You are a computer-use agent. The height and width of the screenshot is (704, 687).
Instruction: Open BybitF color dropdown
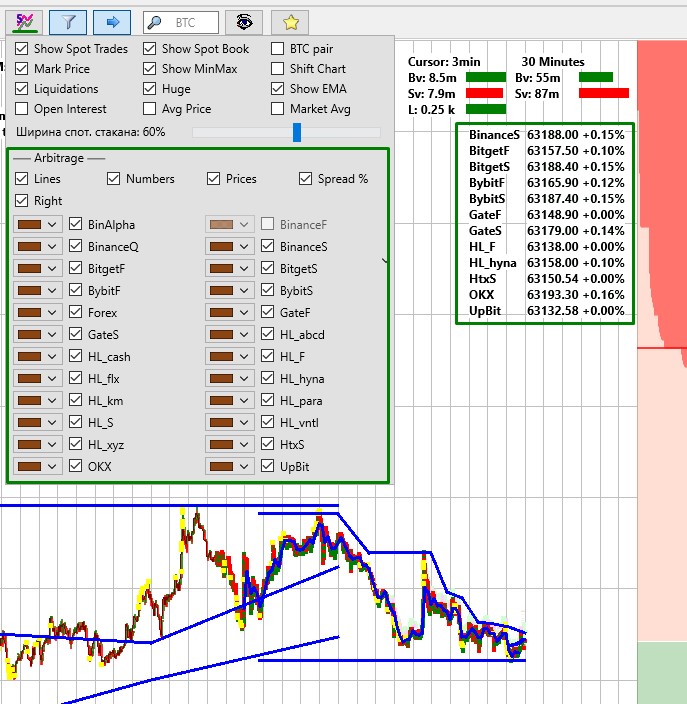pyautogui.click(x=52, y=290)
